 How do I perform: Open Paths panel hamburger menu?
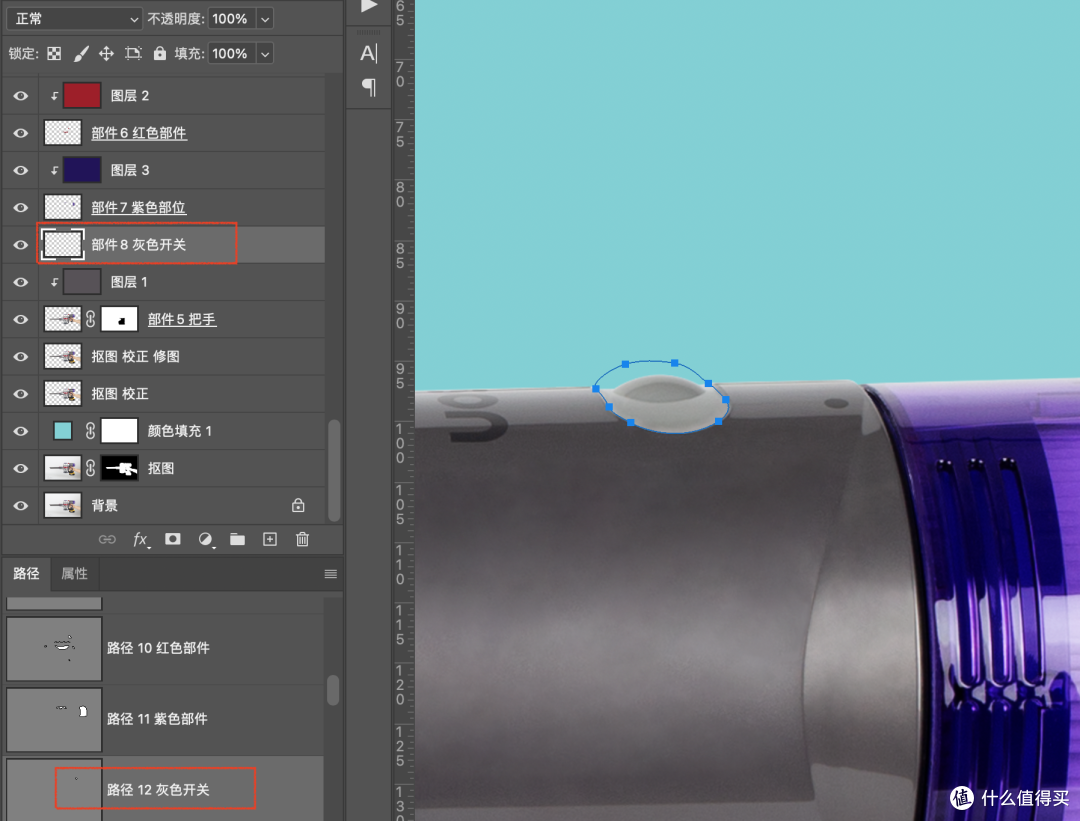click(331, 574)
